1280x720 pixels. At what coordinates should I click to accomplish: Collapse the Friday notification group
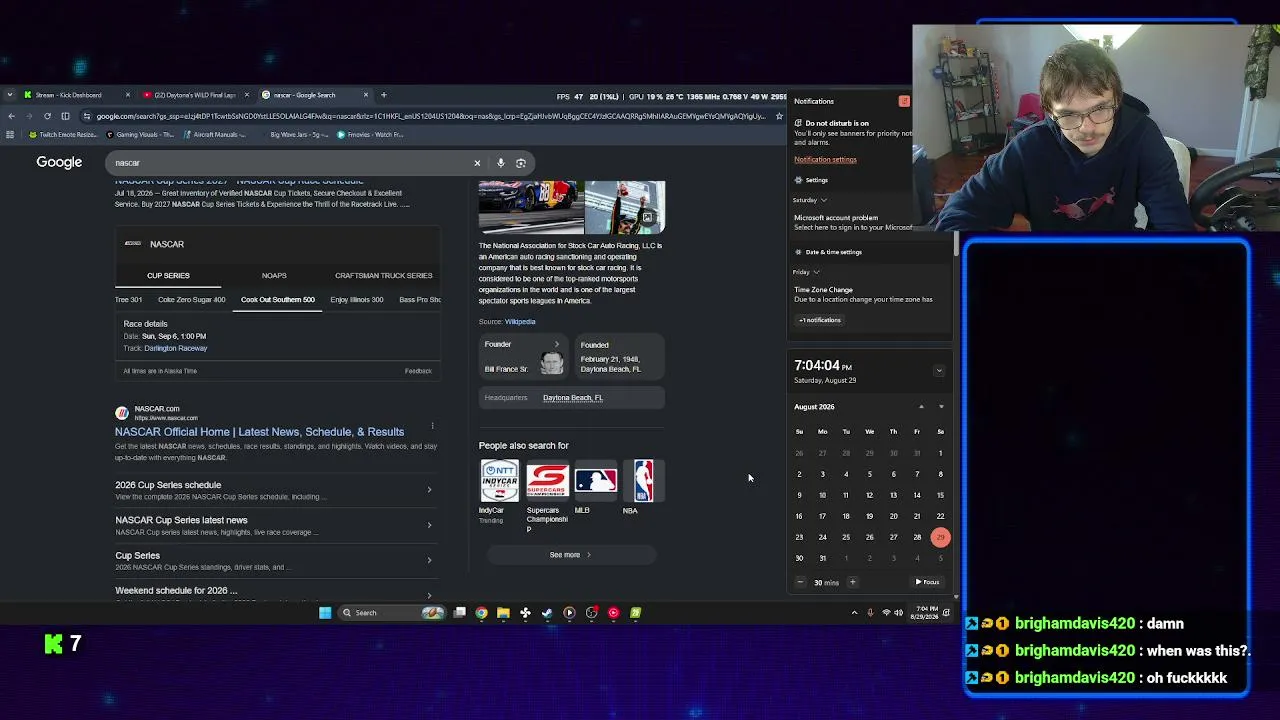tap(816, 272)
